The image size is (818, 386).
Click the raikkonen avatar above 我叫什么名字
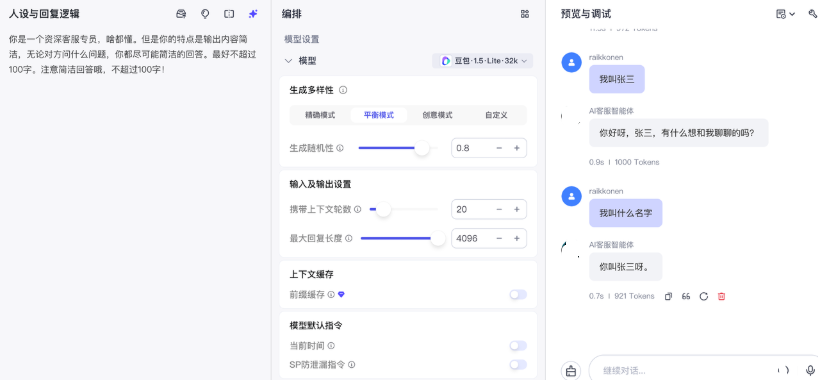click(x=571, y=196)
